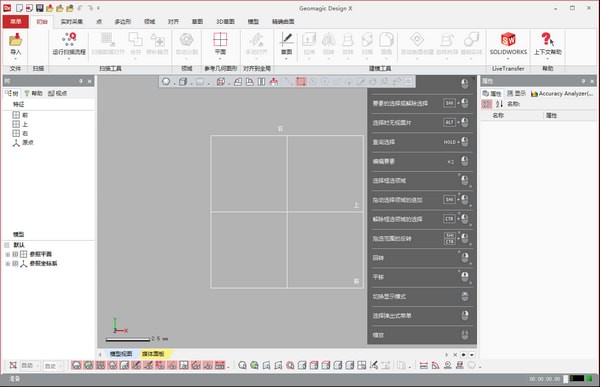
Task: Toggle visibility box of 参照平面
Action: point(15,254)
